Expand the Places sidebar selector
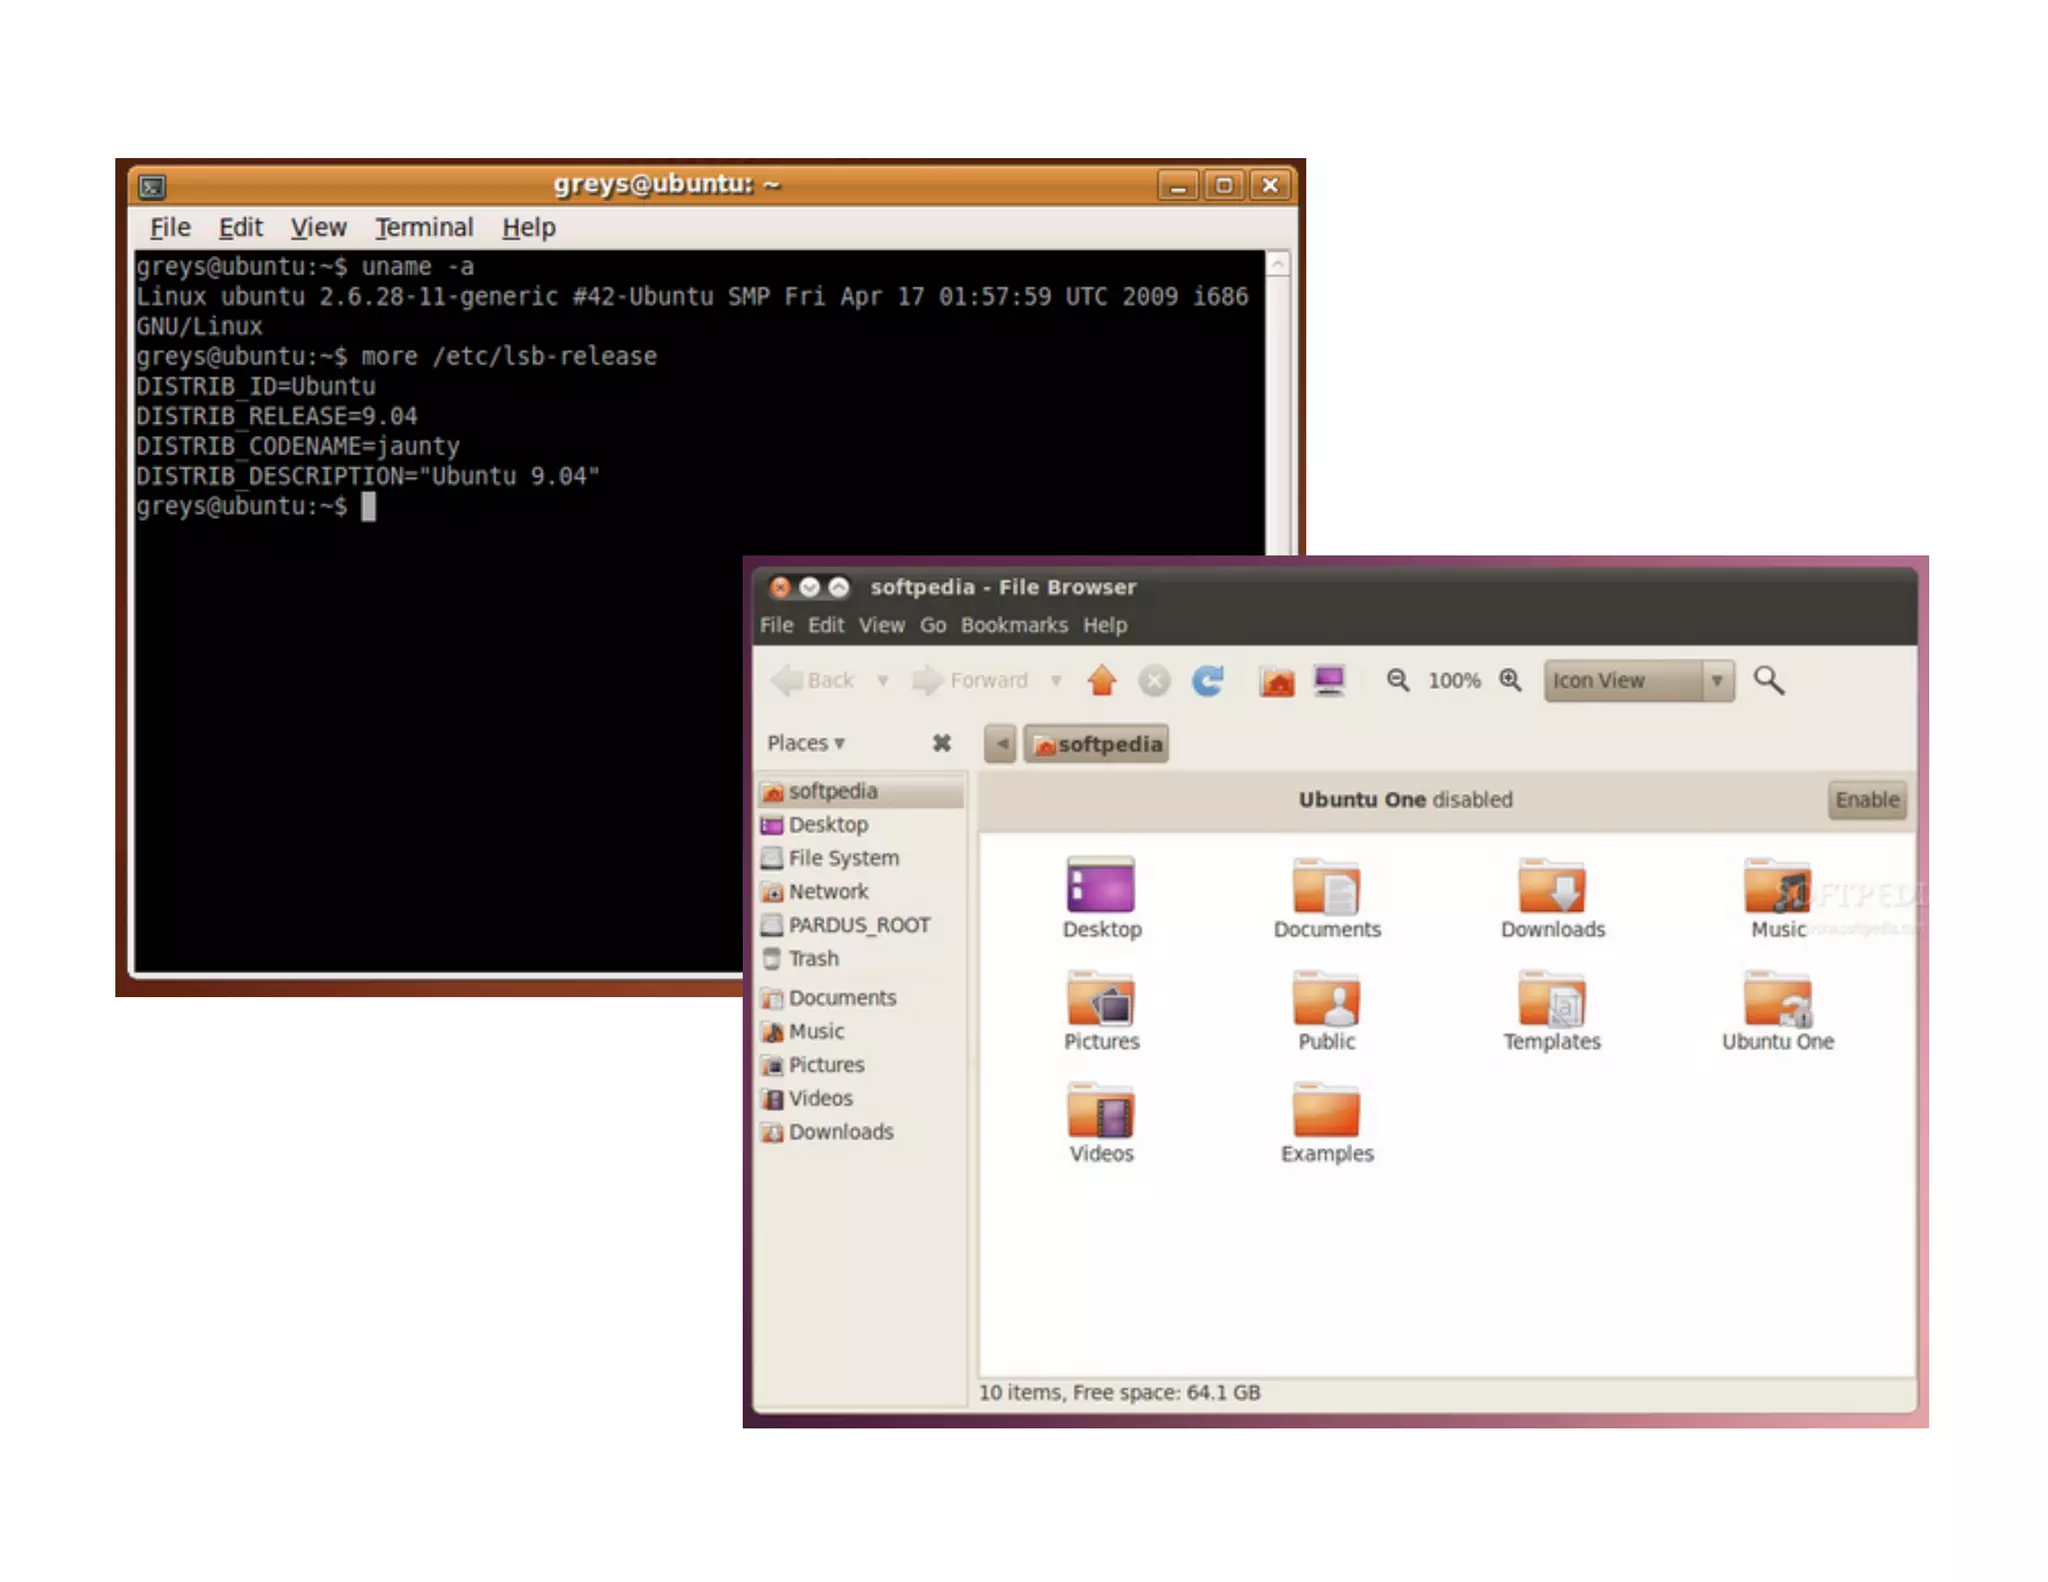This screenshot has height=1582, width=2048. pyautogui.click(x=806, y=743)
